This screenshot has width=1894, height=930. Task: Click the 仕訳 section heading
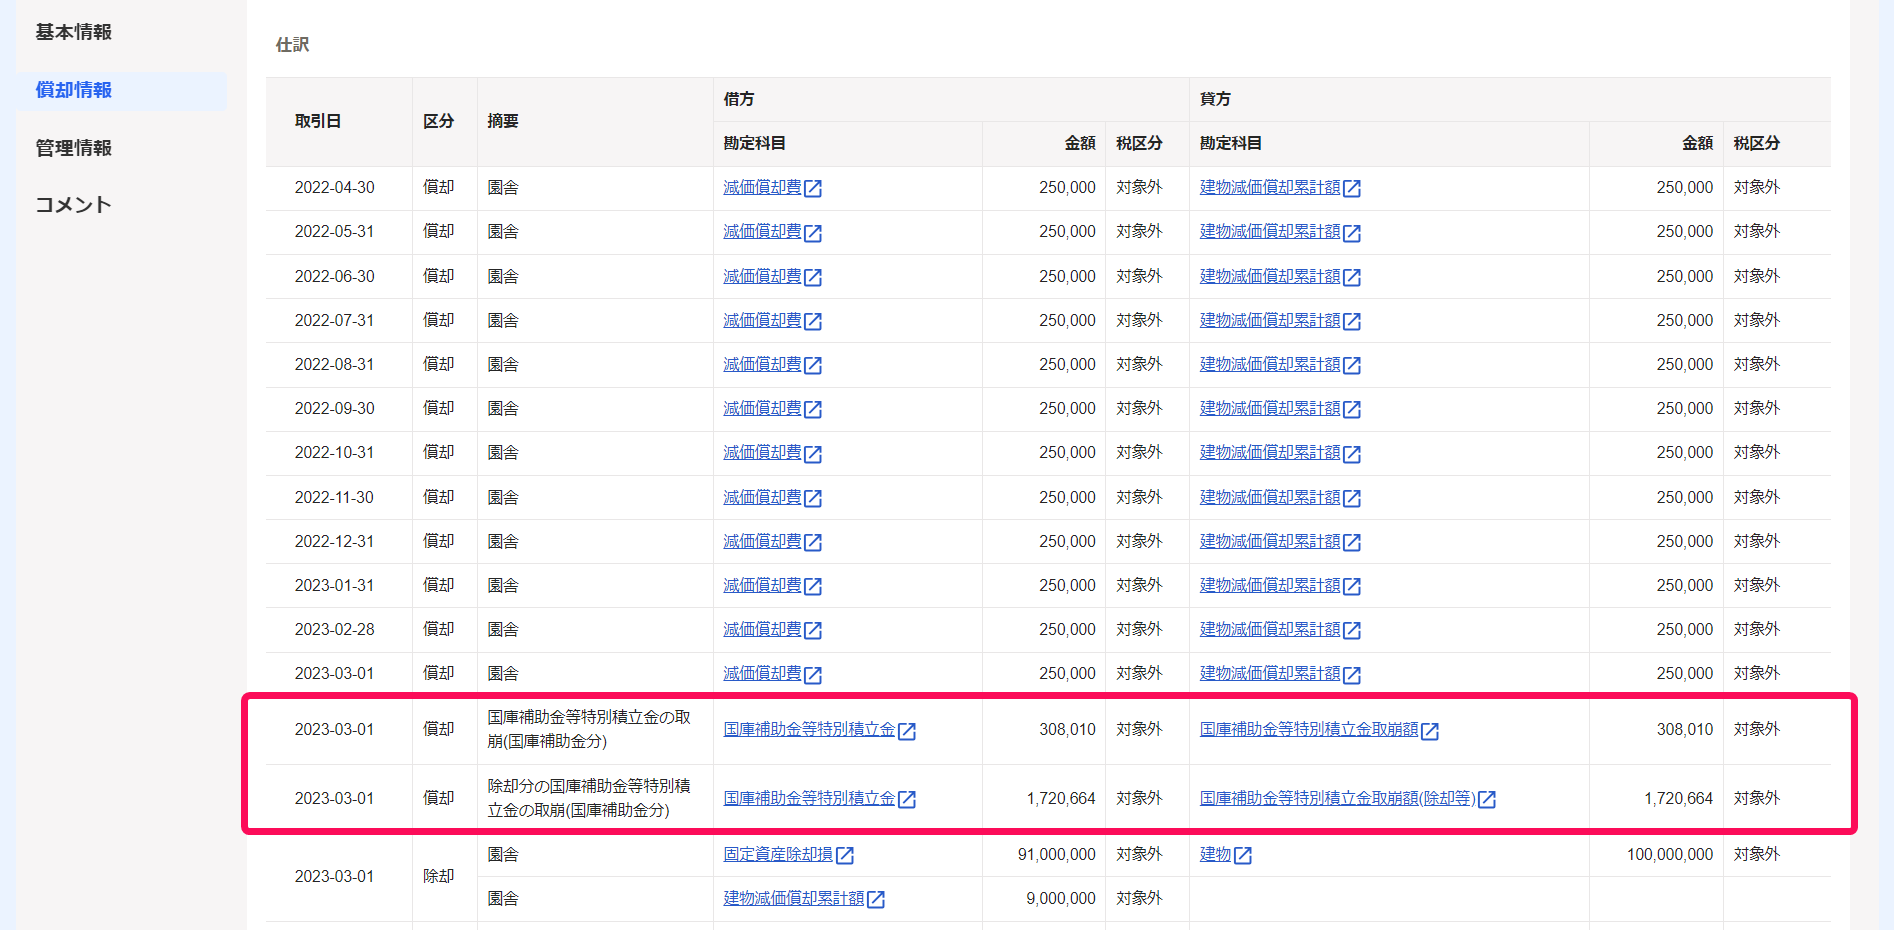pyautogui.click(x=293, y=45)
